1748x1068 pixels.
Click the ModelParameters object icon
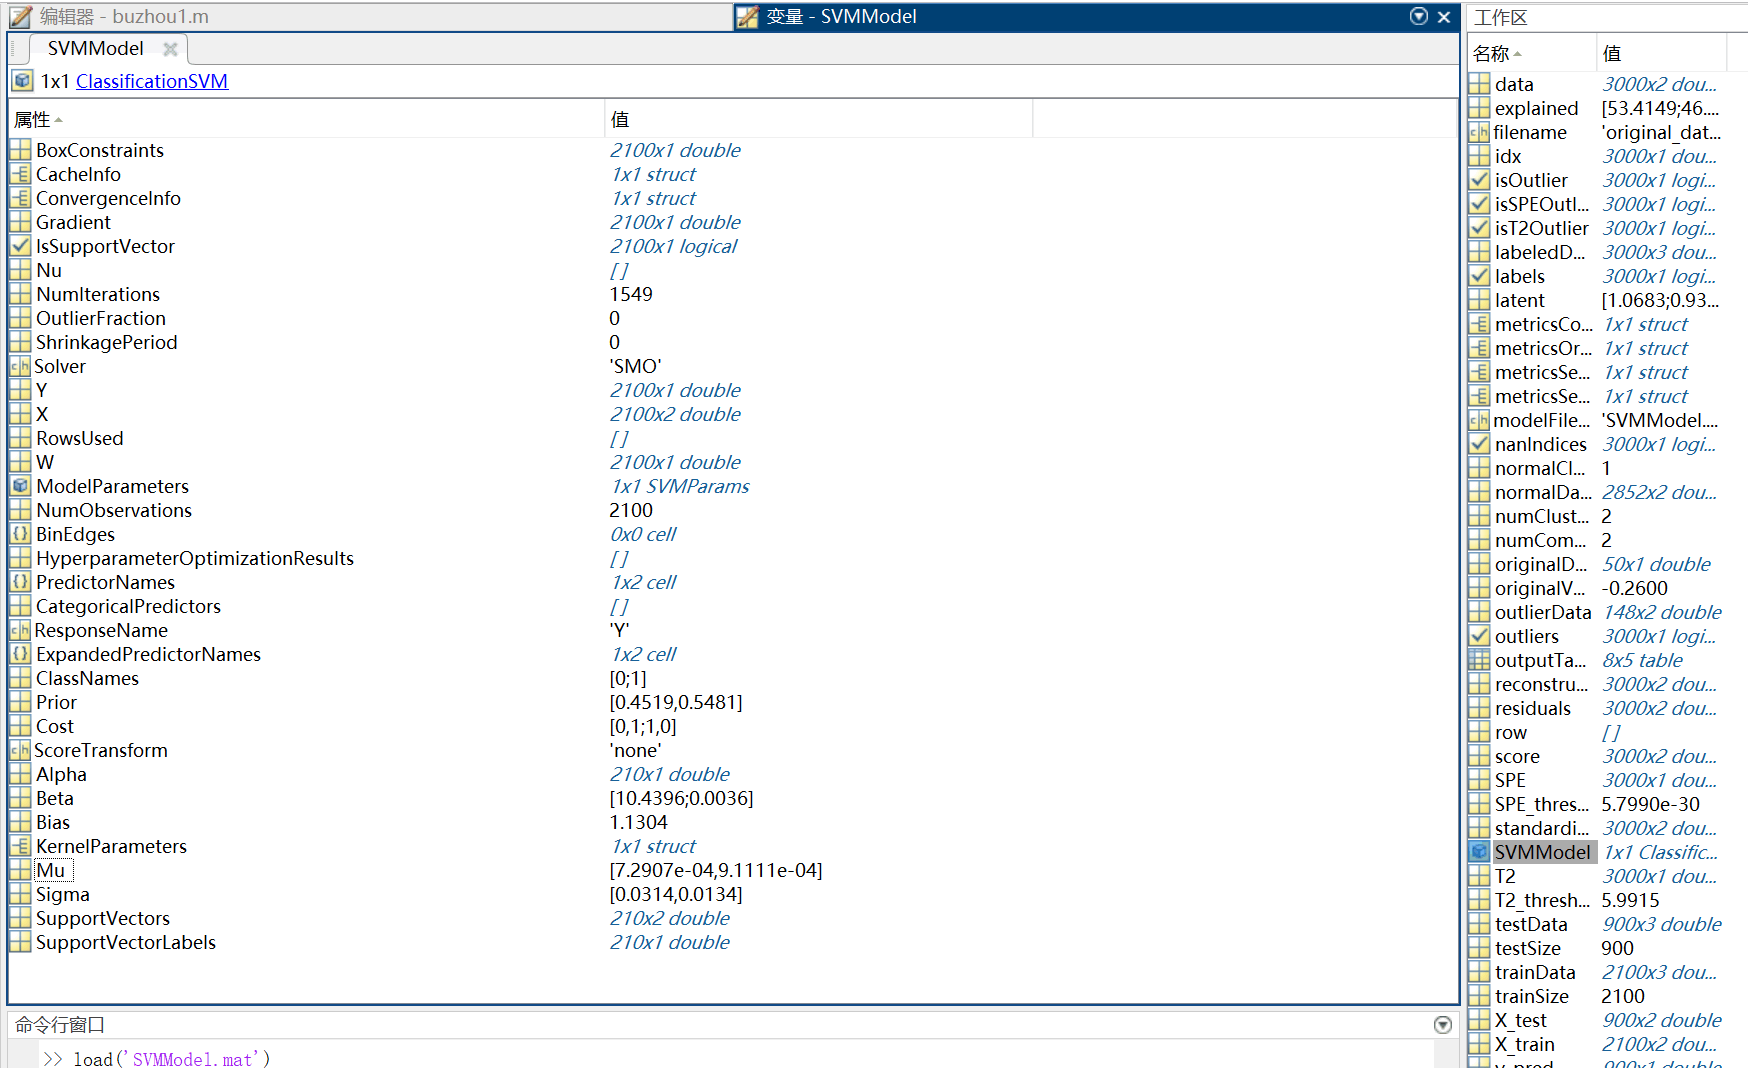20,487
